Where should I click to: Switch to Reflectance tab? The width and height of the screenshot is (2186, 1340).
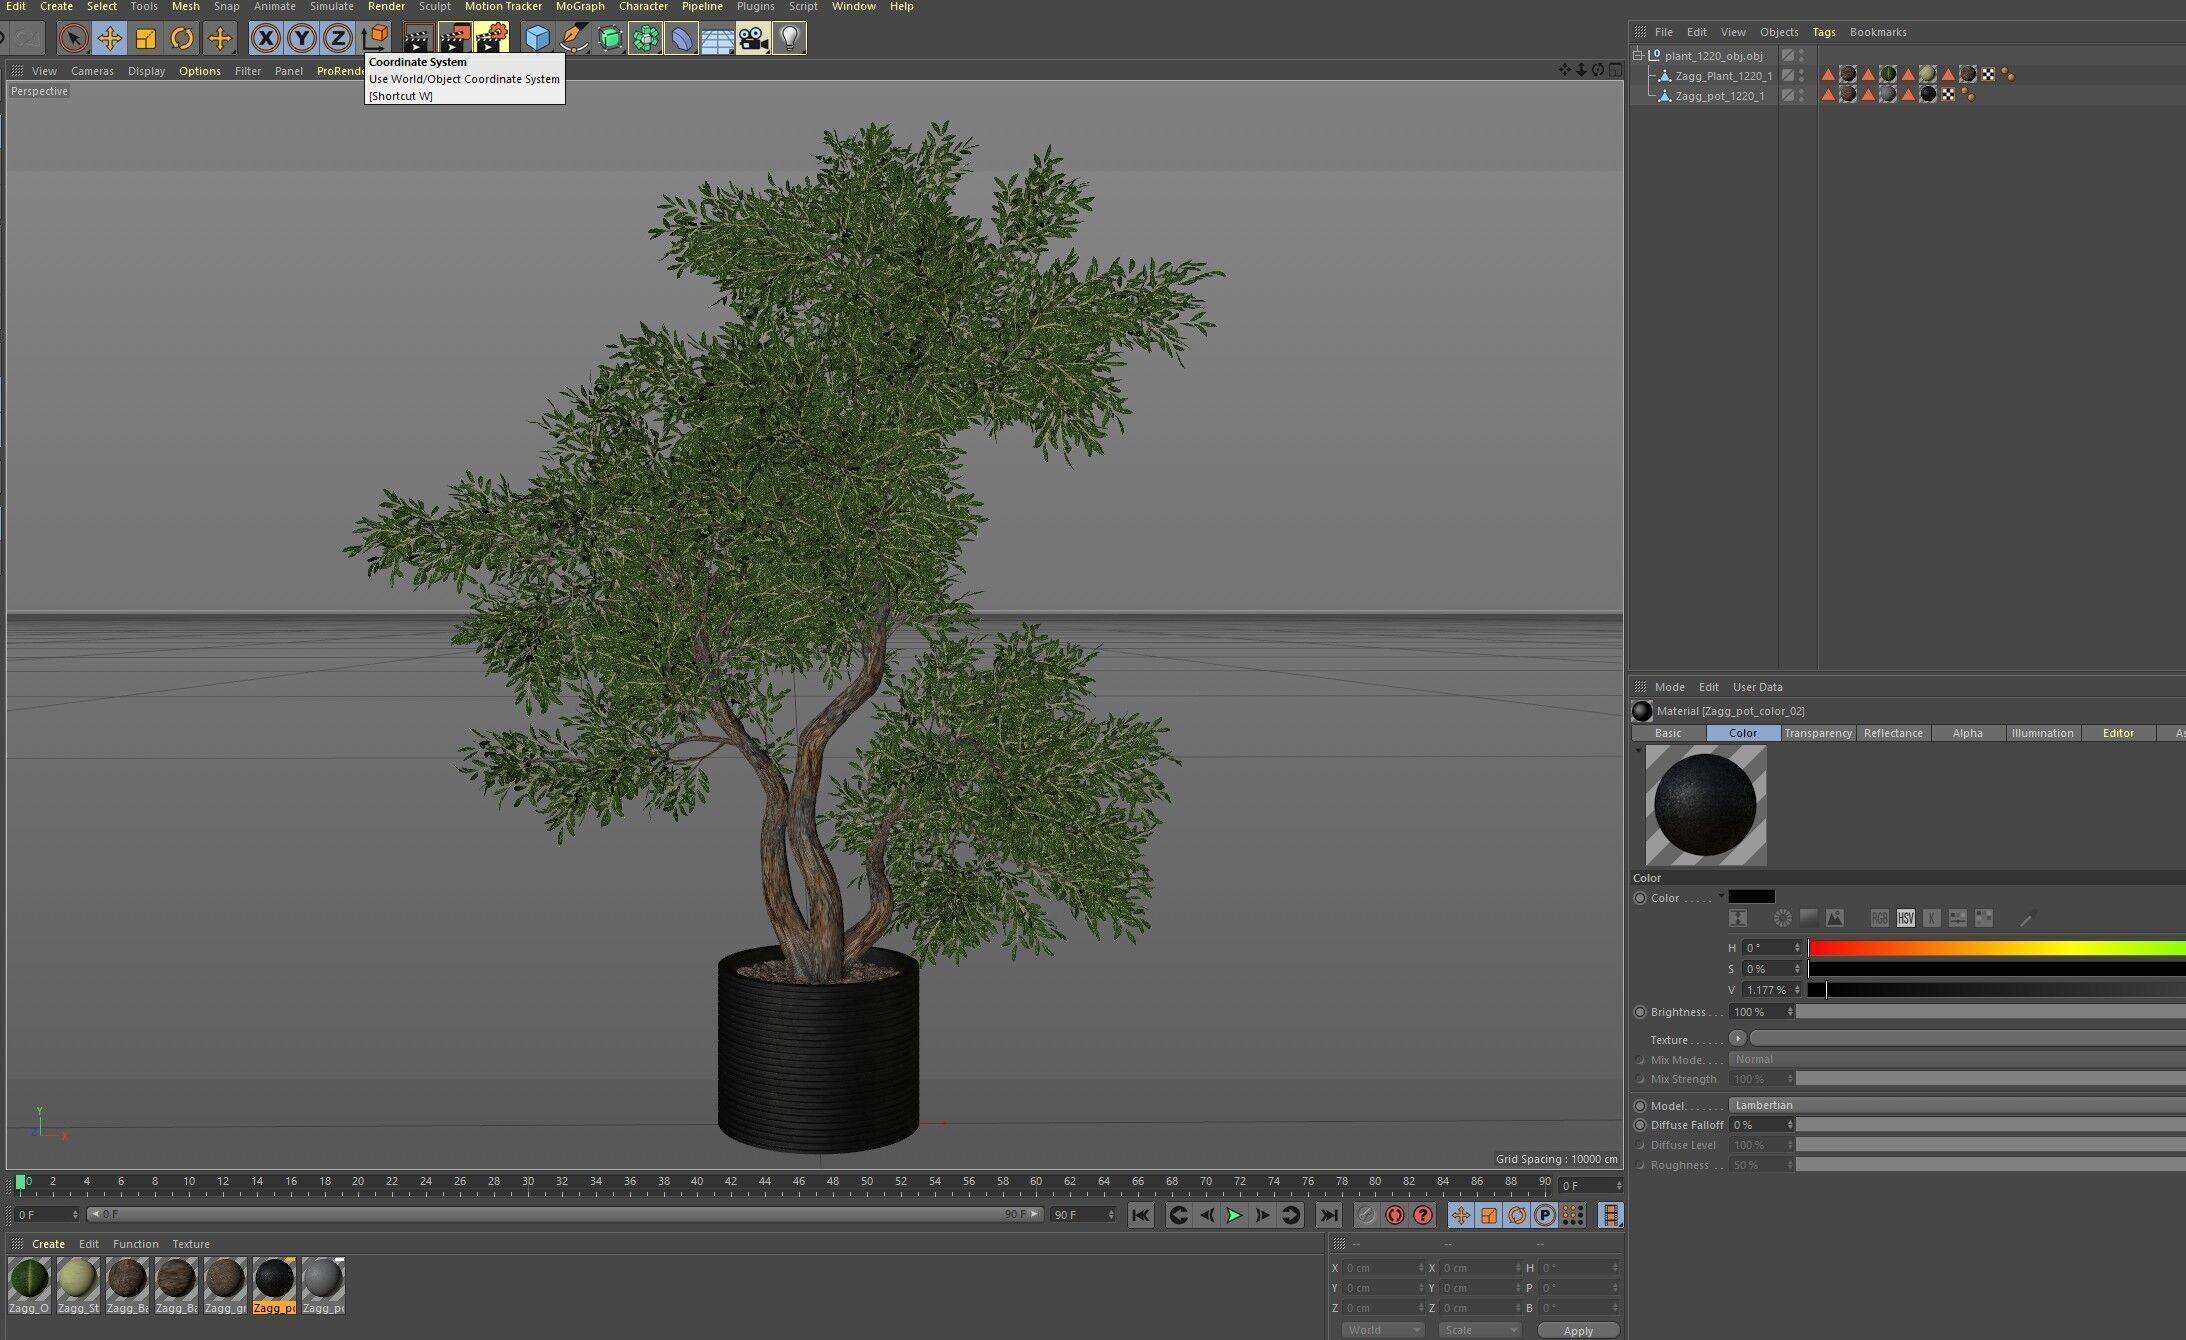tap(1893, 733)
